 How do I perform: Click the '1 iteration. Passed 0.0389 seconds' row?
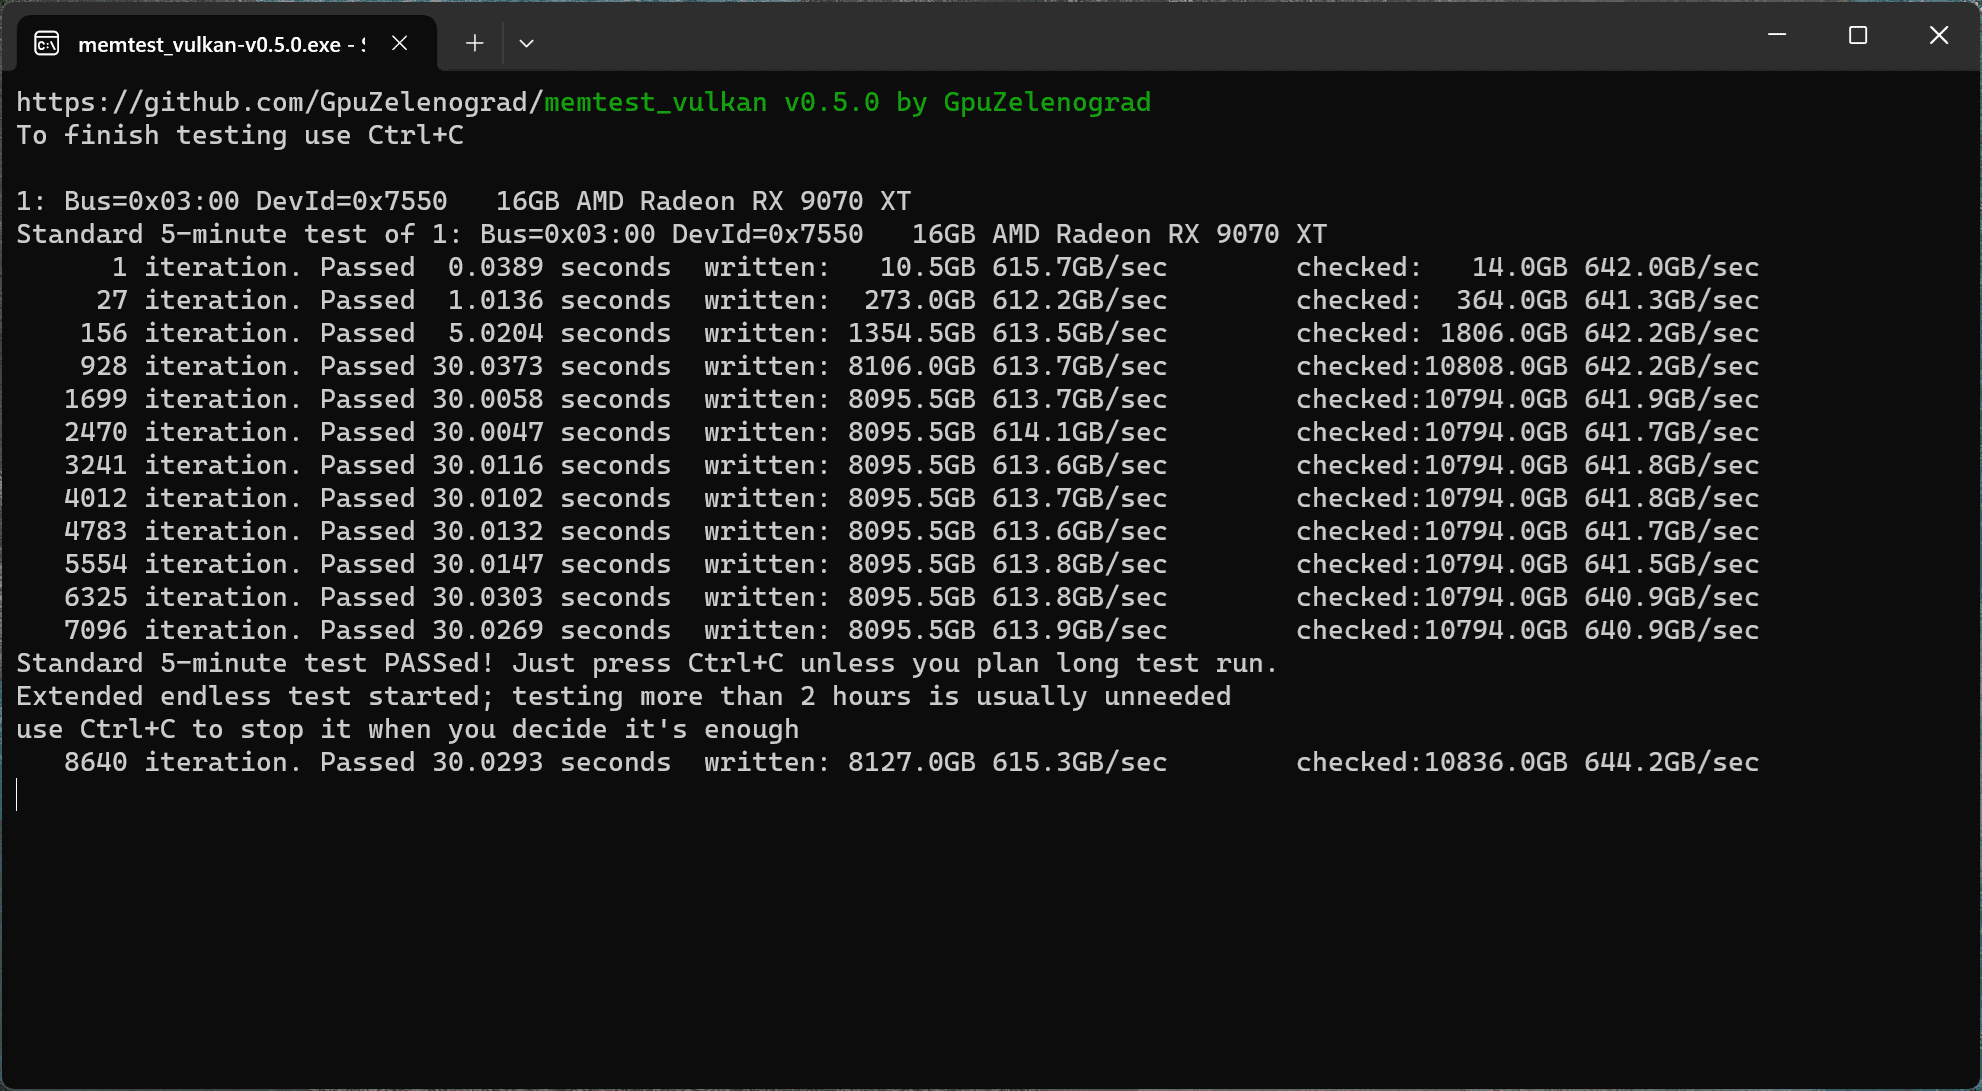[390, 267]
